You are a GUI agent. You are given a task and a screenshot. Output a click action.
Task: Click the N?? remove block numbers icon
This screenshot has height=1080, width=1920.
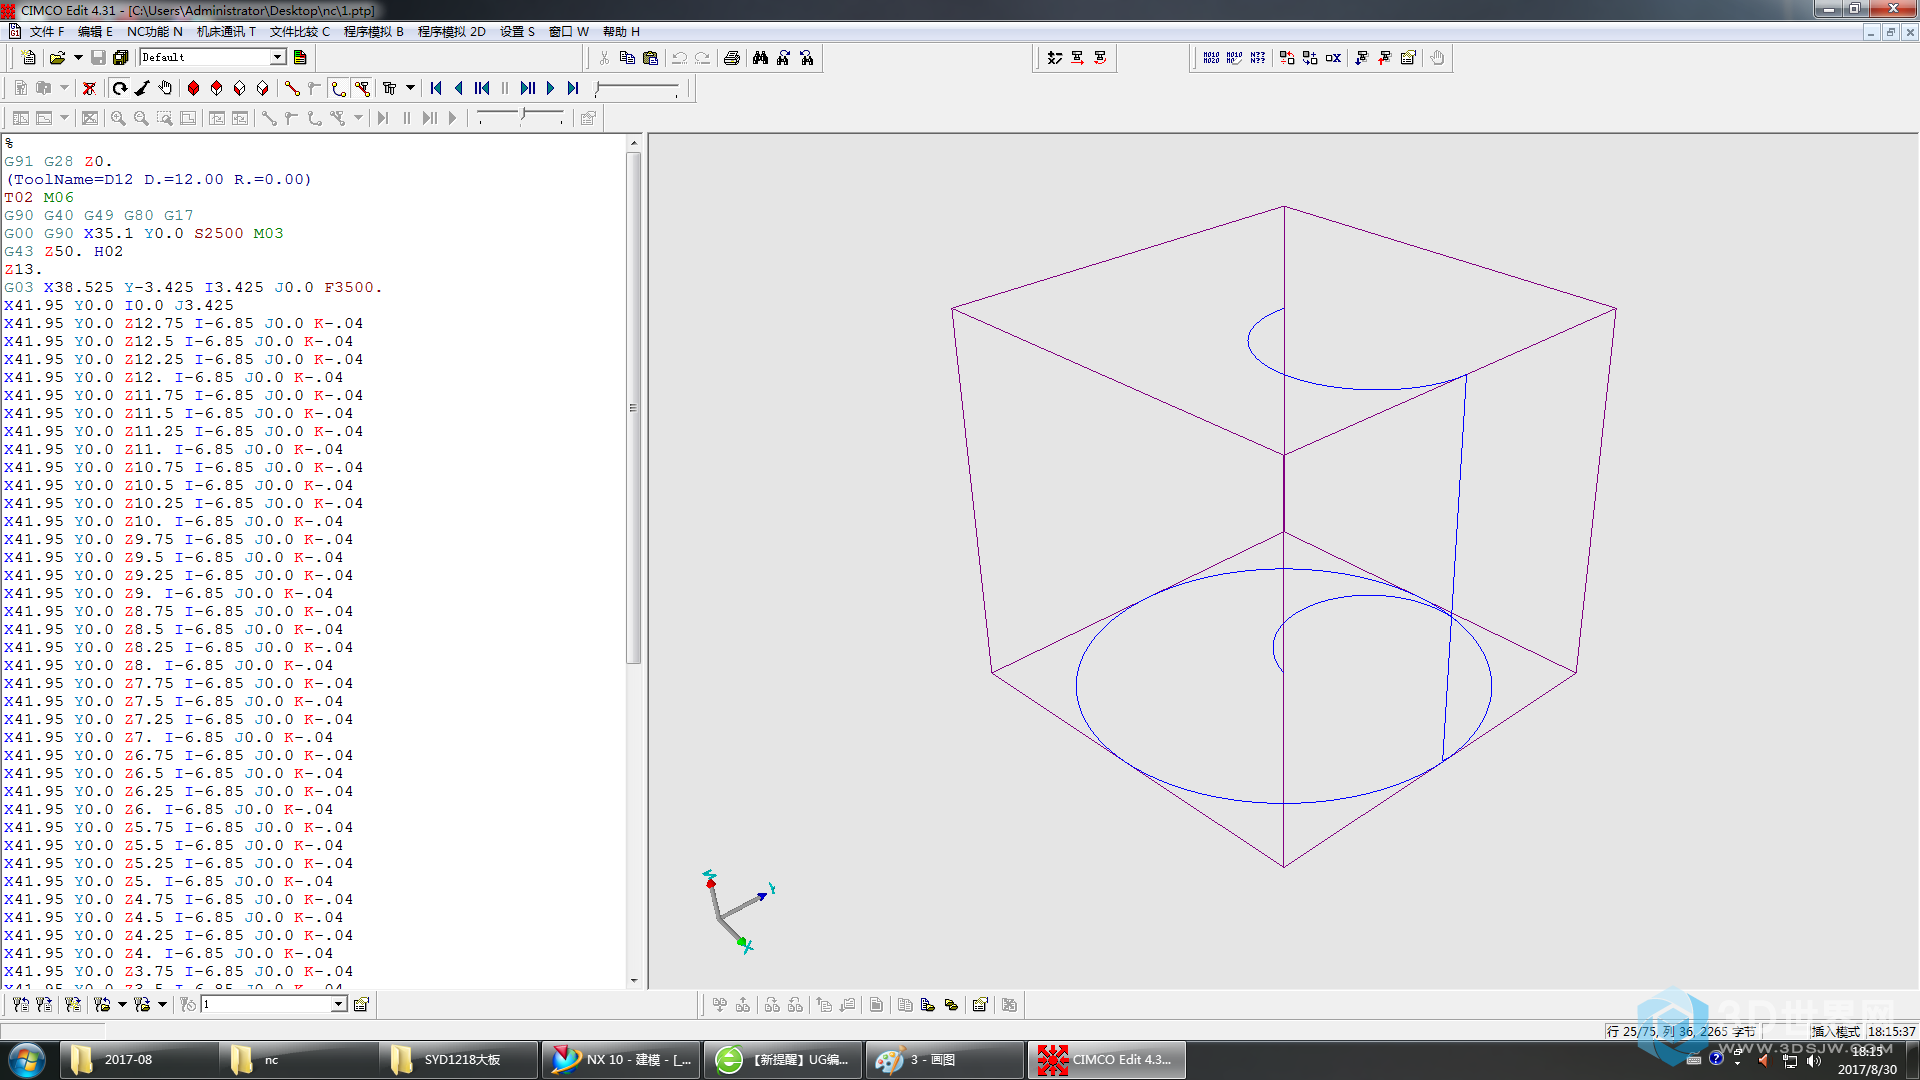click(x=1258, y=58)
